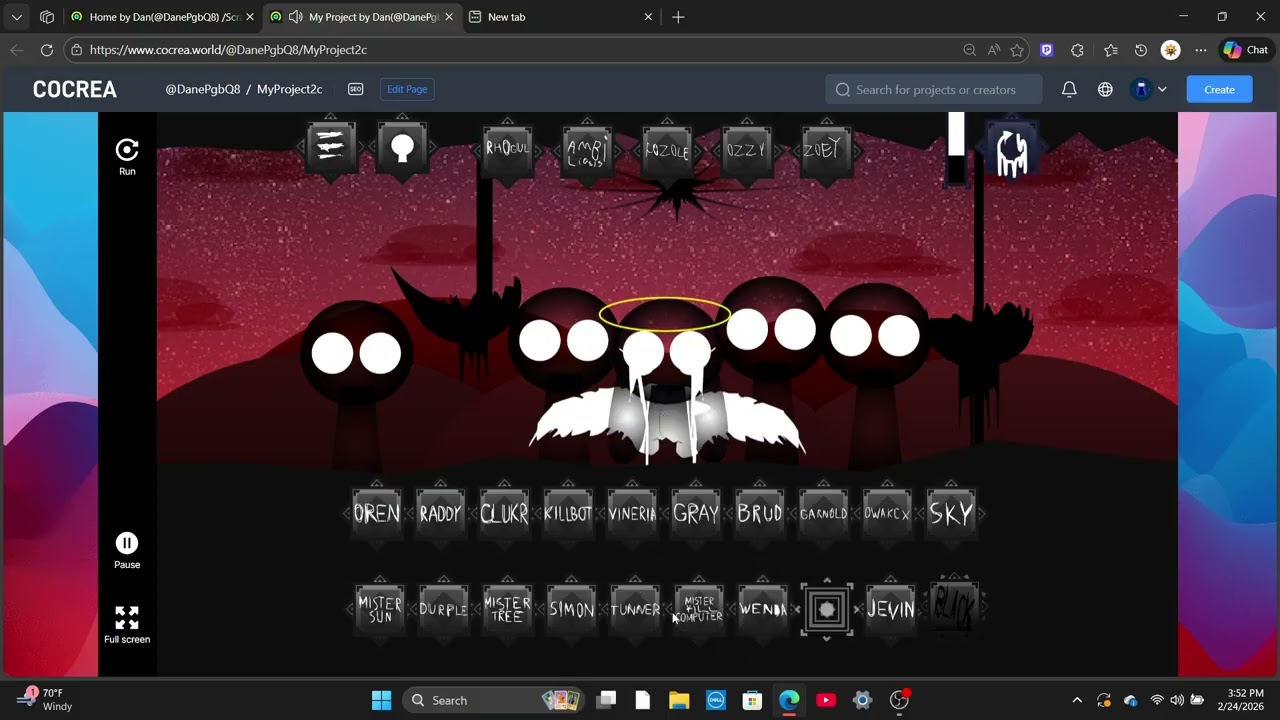Show hidden system tray icons
This screenshot has height=720, width=1280.
point(1077,700)
